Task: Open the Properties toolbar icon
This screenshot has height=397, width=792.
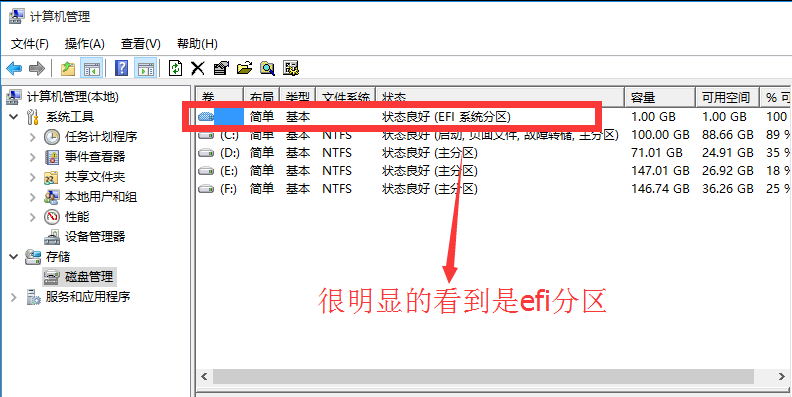Action: (x=221, y=68)
